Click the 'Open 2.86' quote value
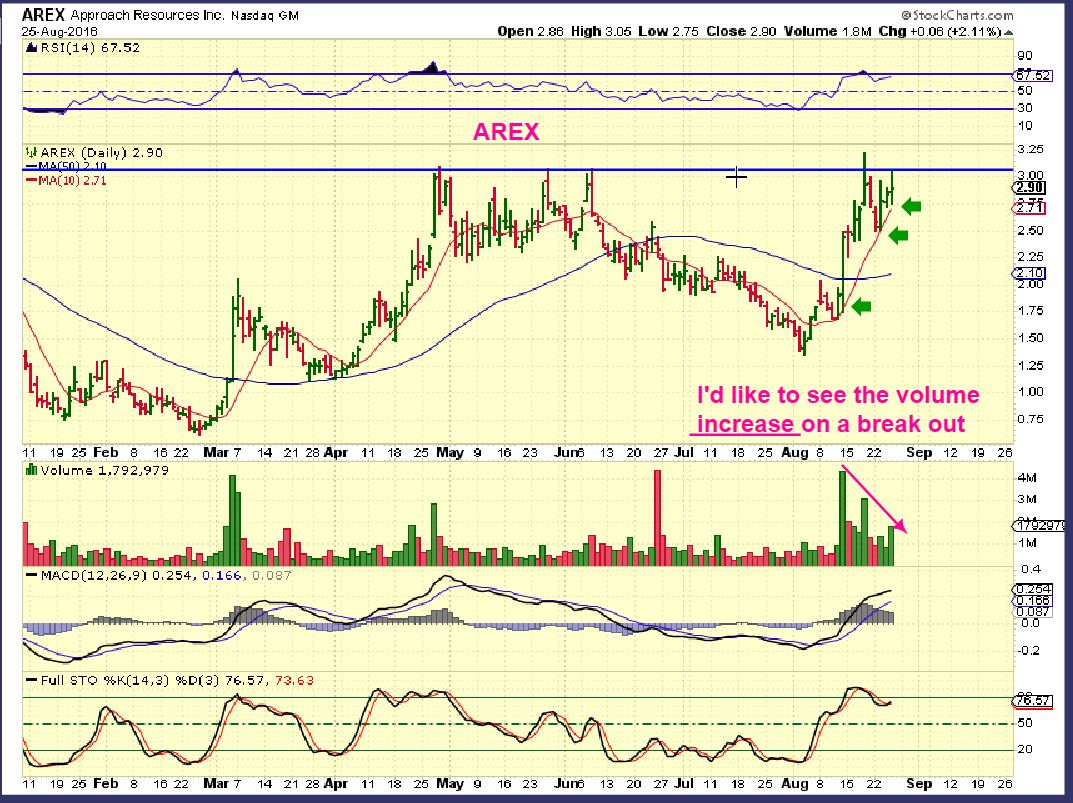1073x803 pixels. pos(530,31)
